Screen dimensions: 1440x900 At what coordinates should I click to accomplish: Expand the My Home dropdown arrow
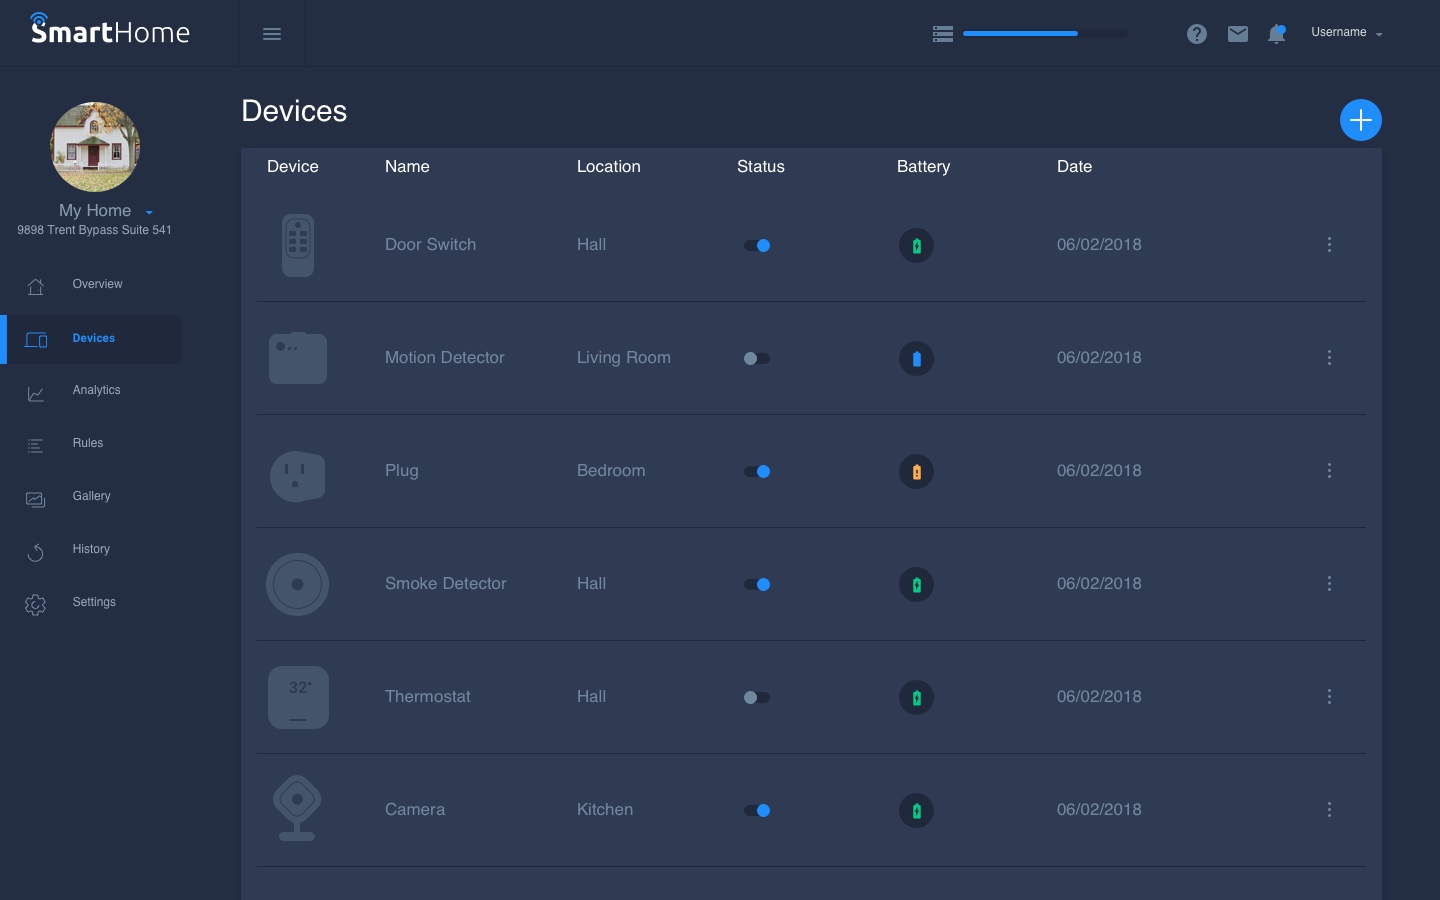[x=149, y=212]
